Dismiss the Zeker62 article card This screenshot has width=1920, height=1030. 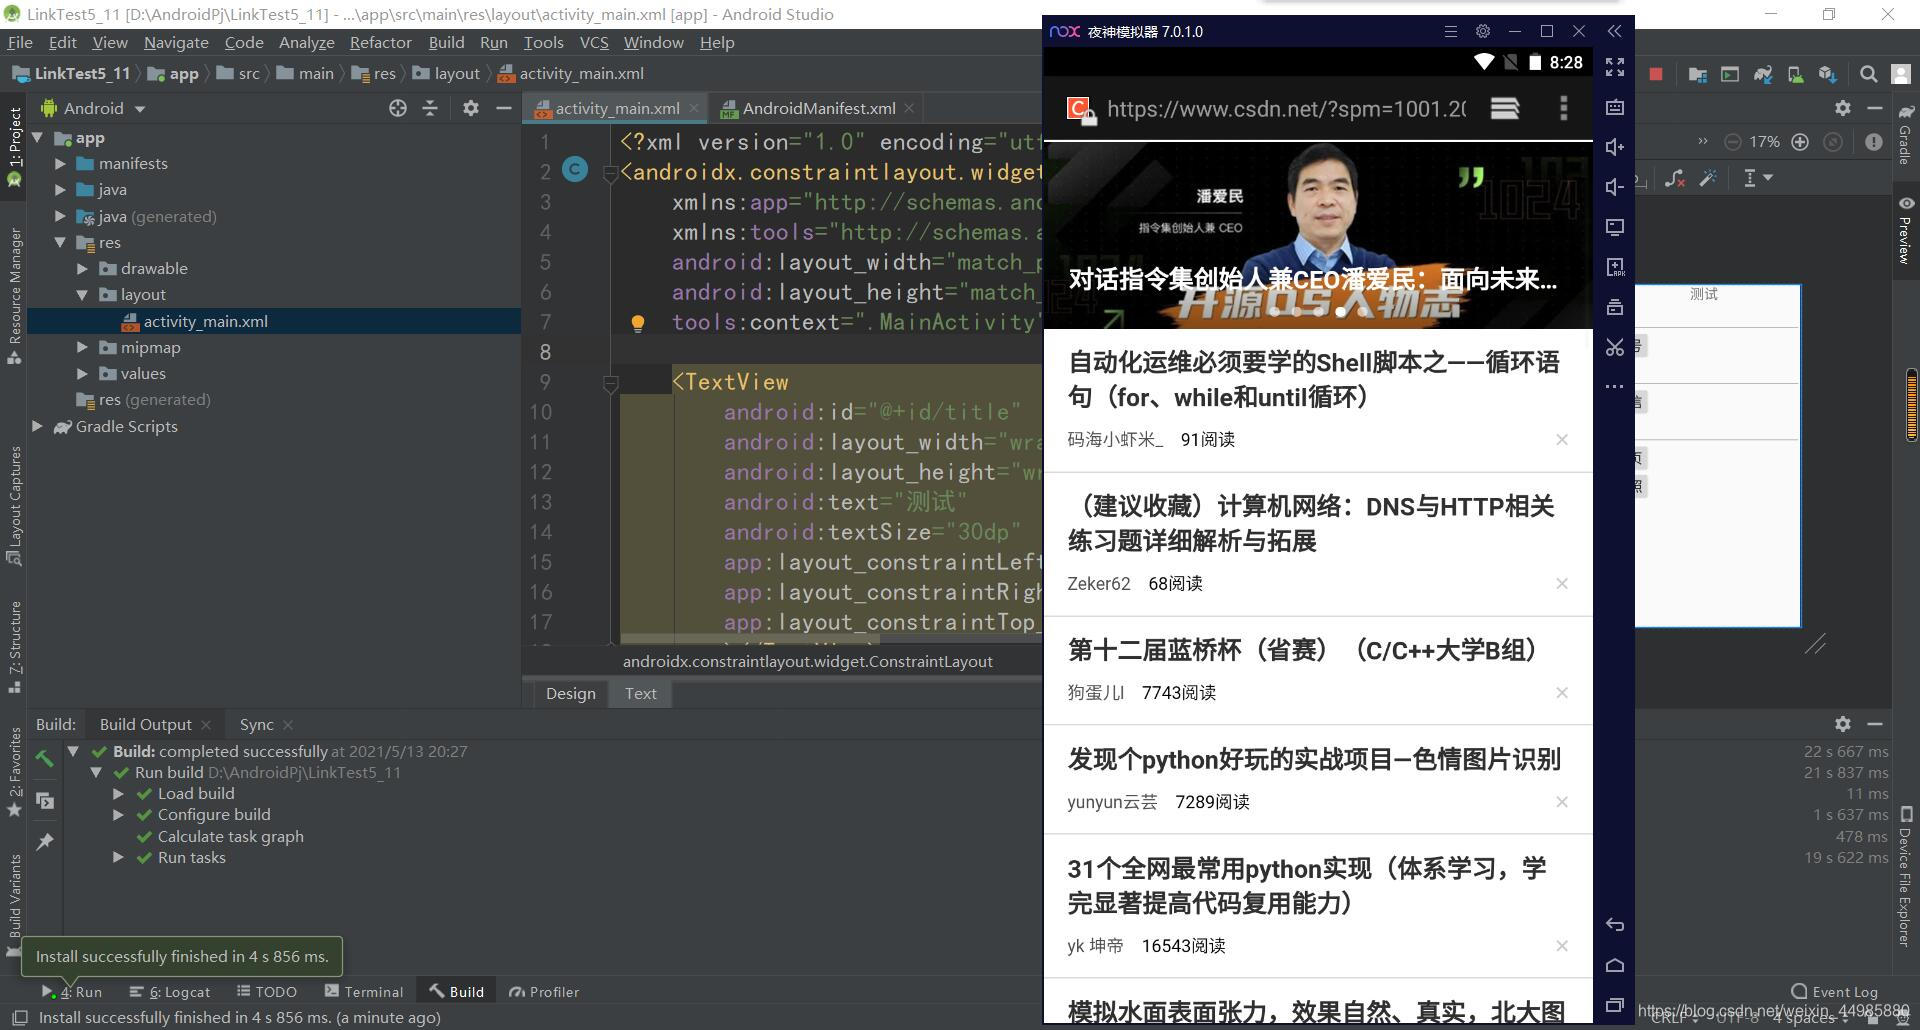1562,583
